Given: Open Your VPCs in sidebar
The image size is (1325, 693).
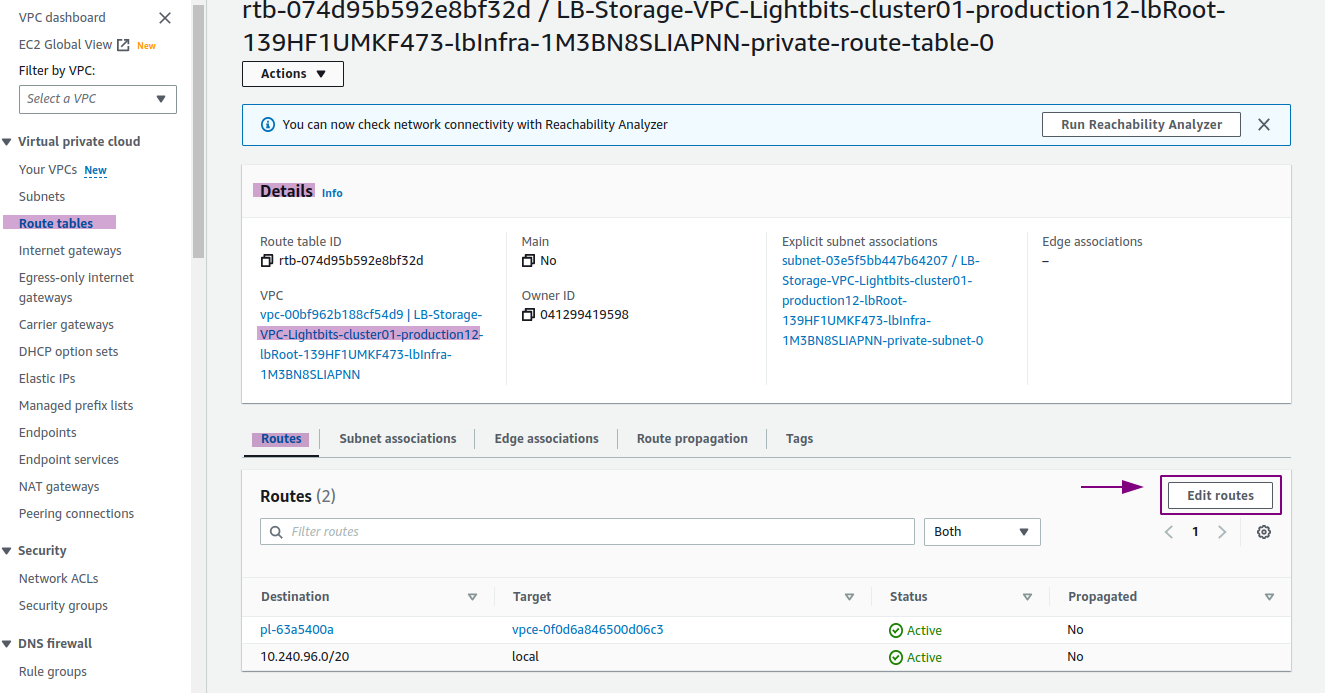Looking at the screenshot, I should (x=48, y=170).
